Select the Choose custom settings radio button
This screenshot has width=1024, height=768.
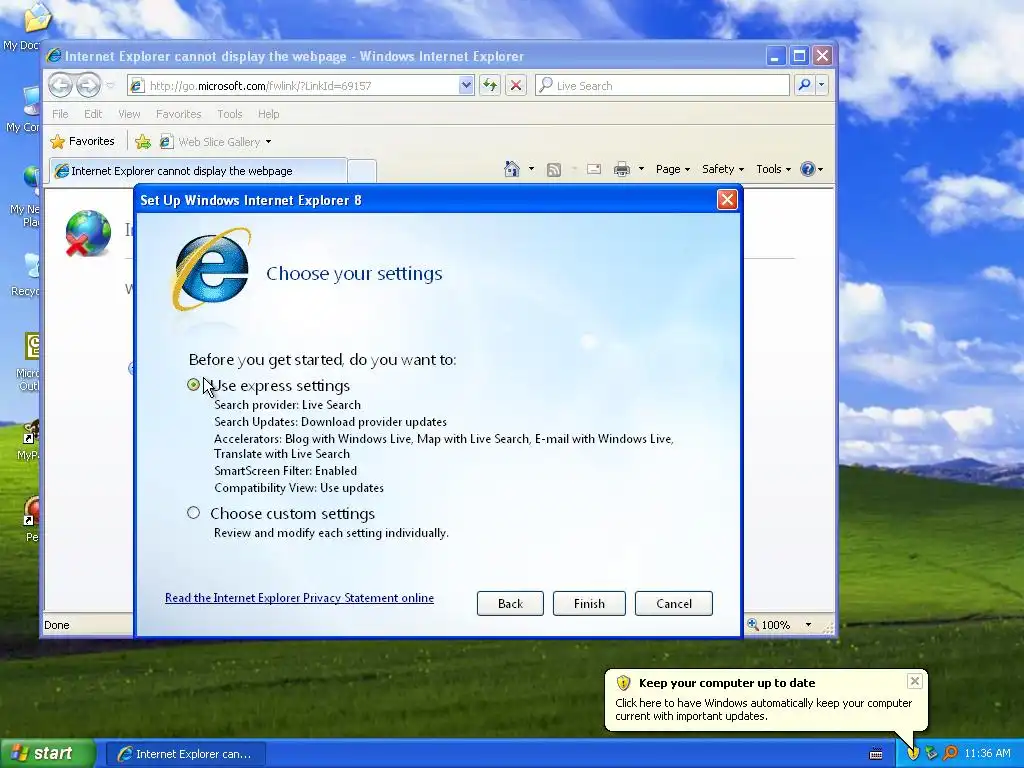(193, 513)
